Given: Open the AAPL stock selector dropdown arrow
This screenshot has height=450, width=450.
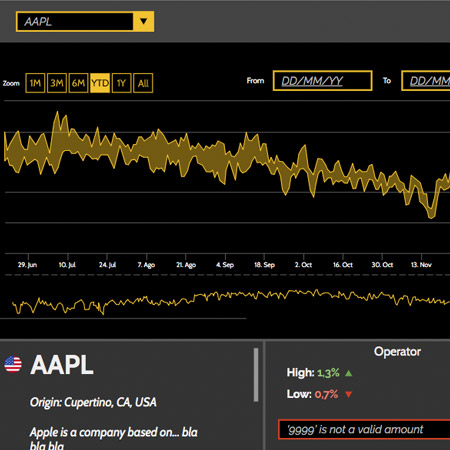Looking at the screenshot, I should tap(143, 22).
